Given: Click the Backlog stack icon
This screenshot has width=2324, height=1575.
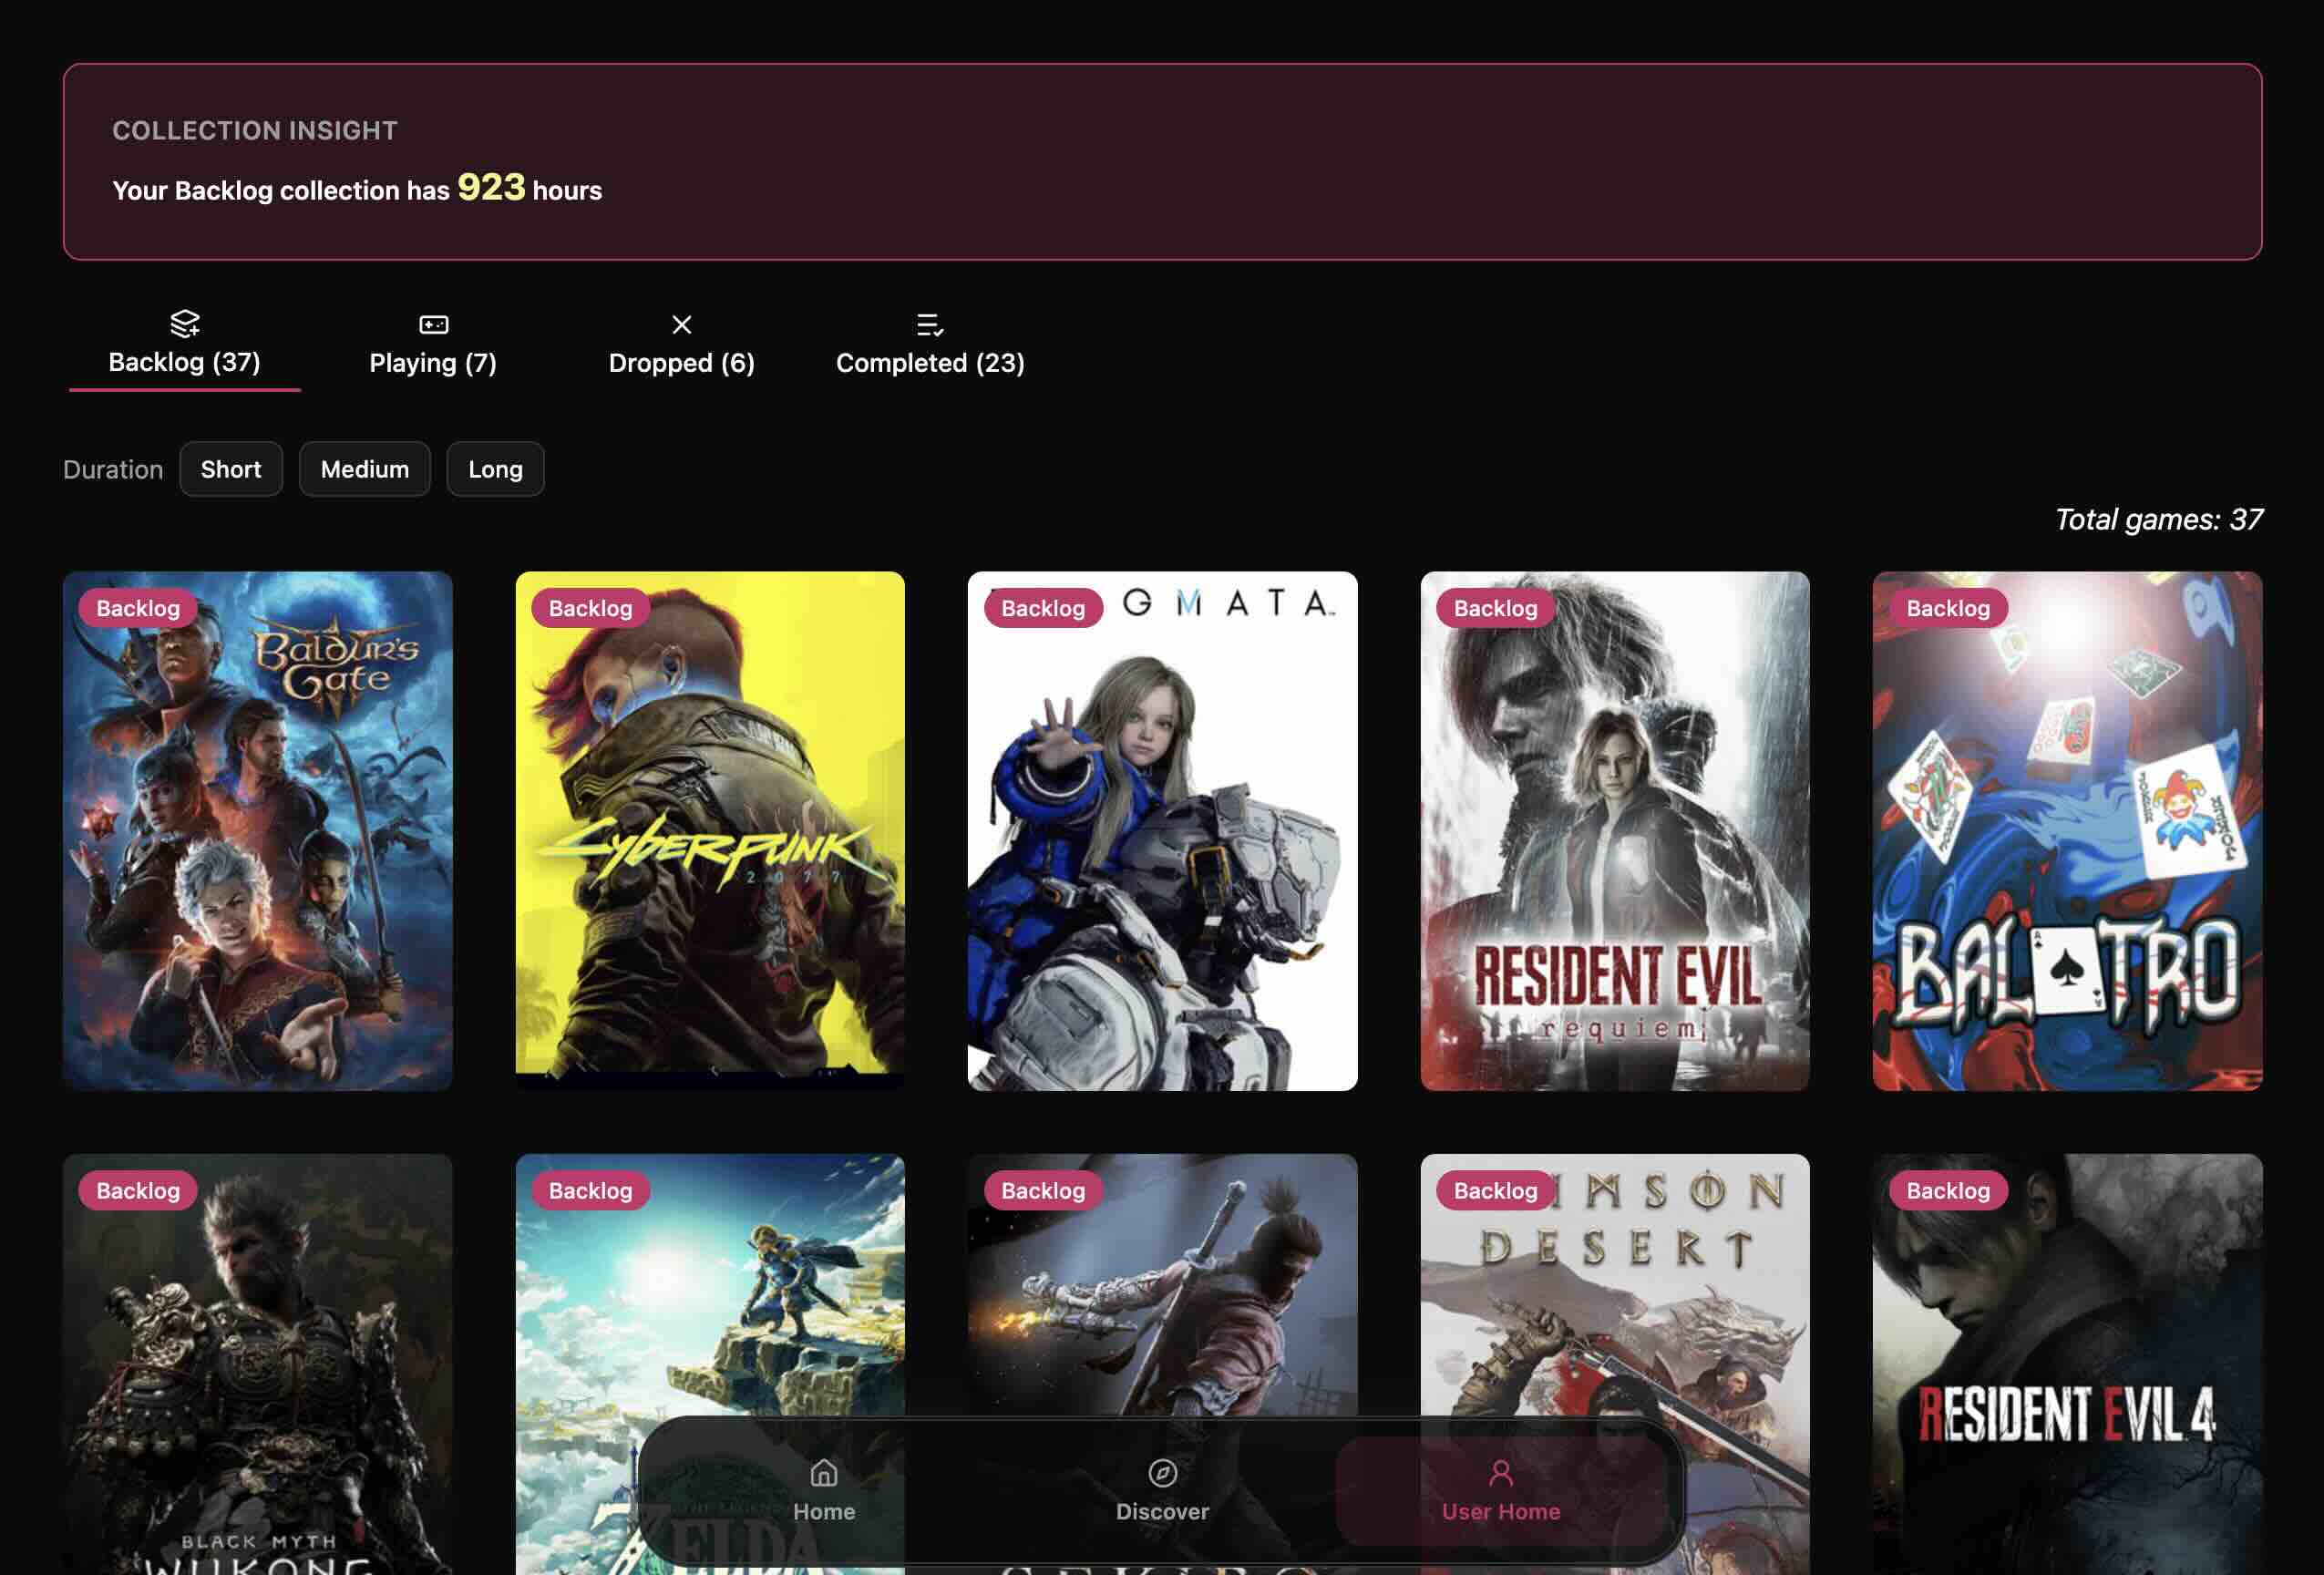Looking at the screenshot, I should point(185,323).
